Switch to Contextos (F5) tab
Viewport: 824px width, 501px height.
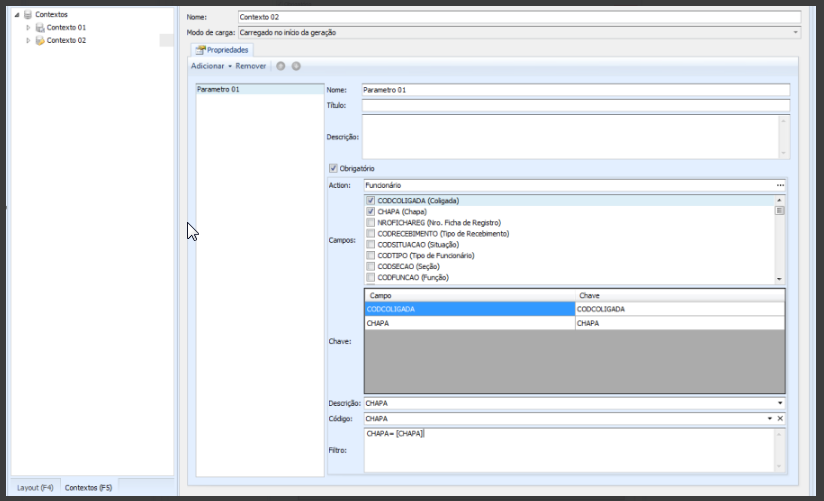click(89, 488)
